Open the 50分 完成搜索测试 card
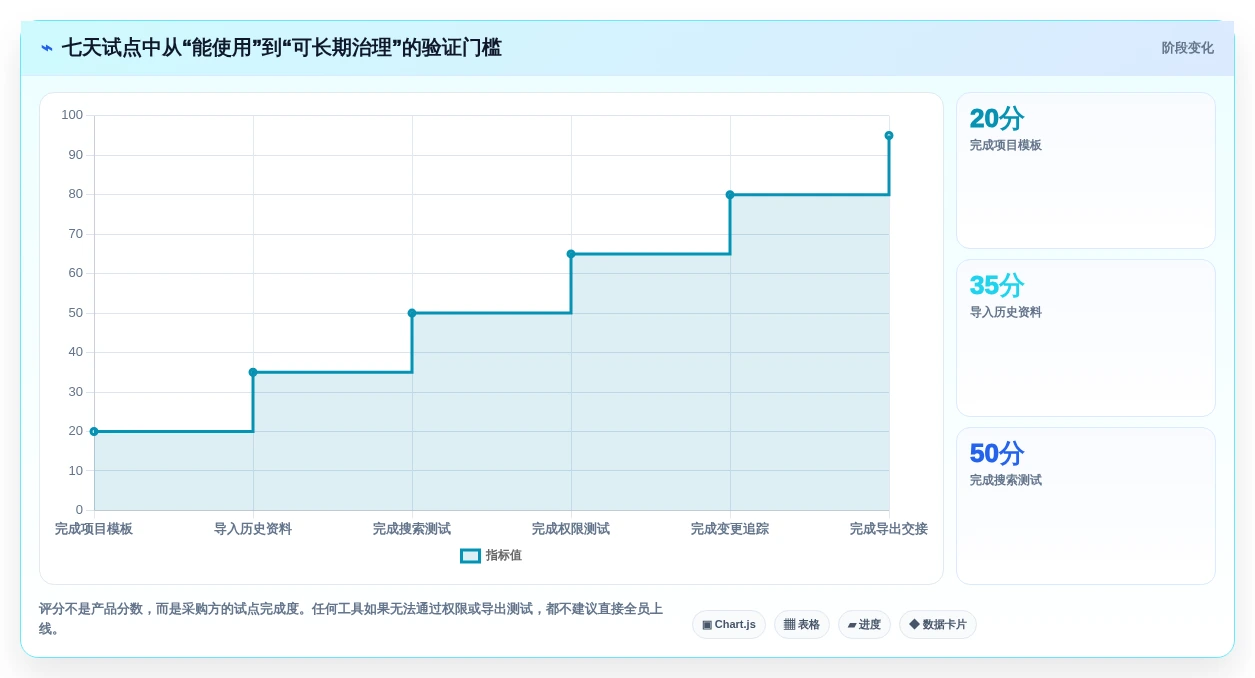 [1086, 506]
